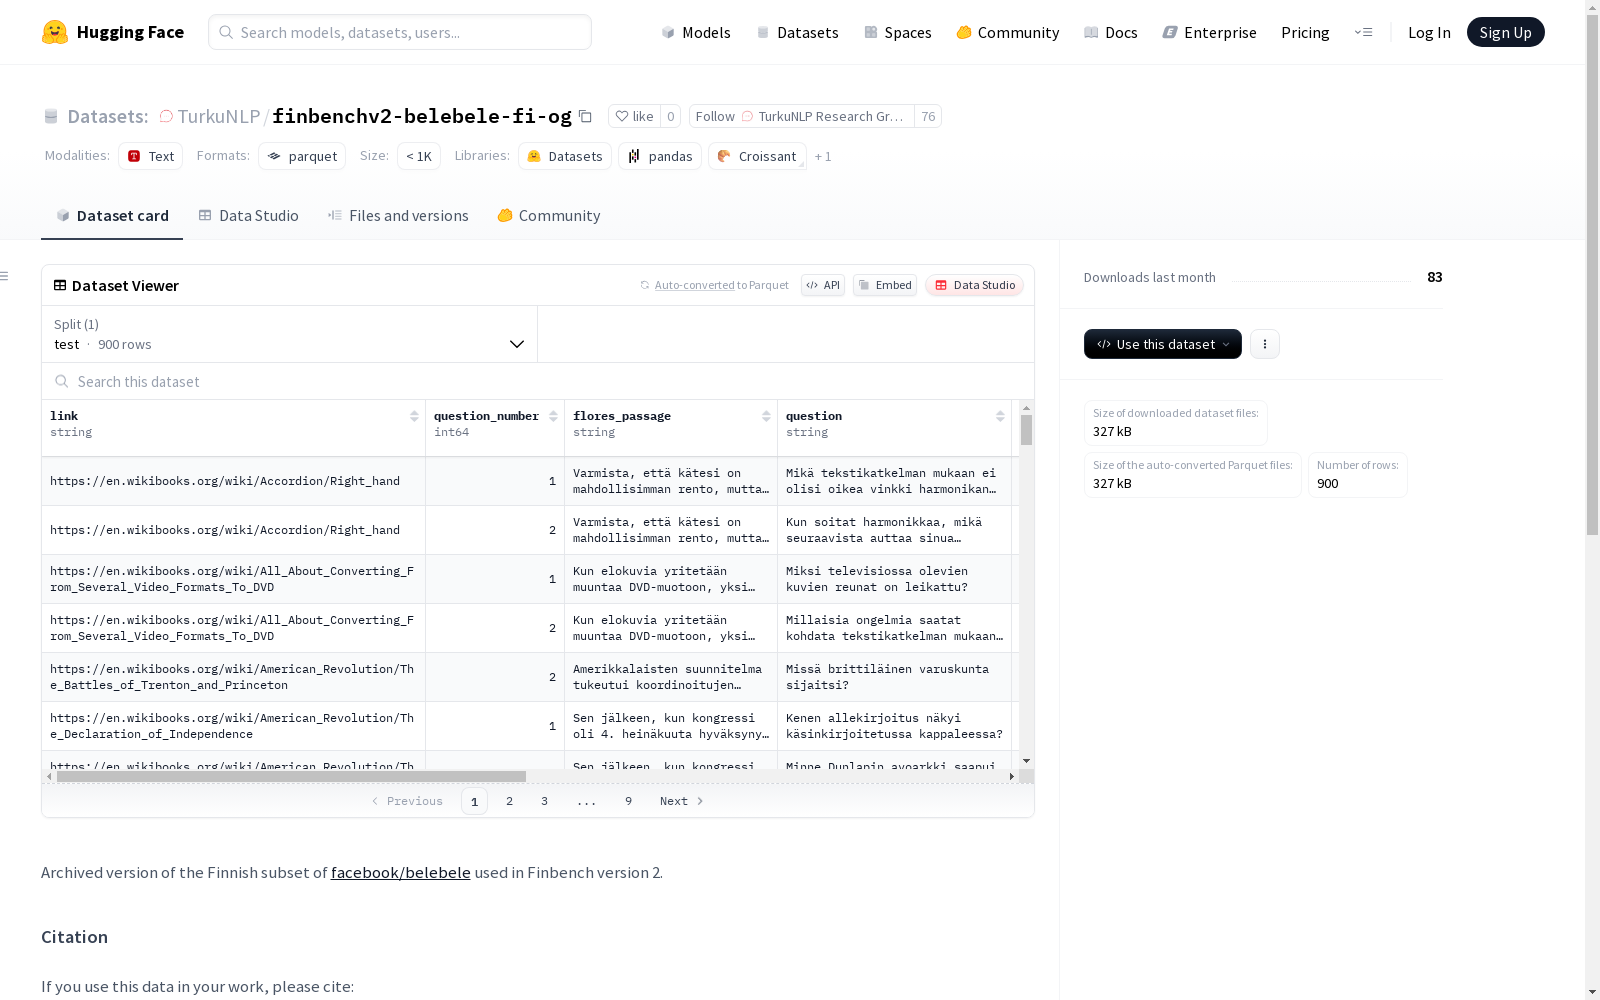The width and height of the screenshot is (1600, 1000).
Task: Open the Enterprise menu item
Action: point(1209,32)
